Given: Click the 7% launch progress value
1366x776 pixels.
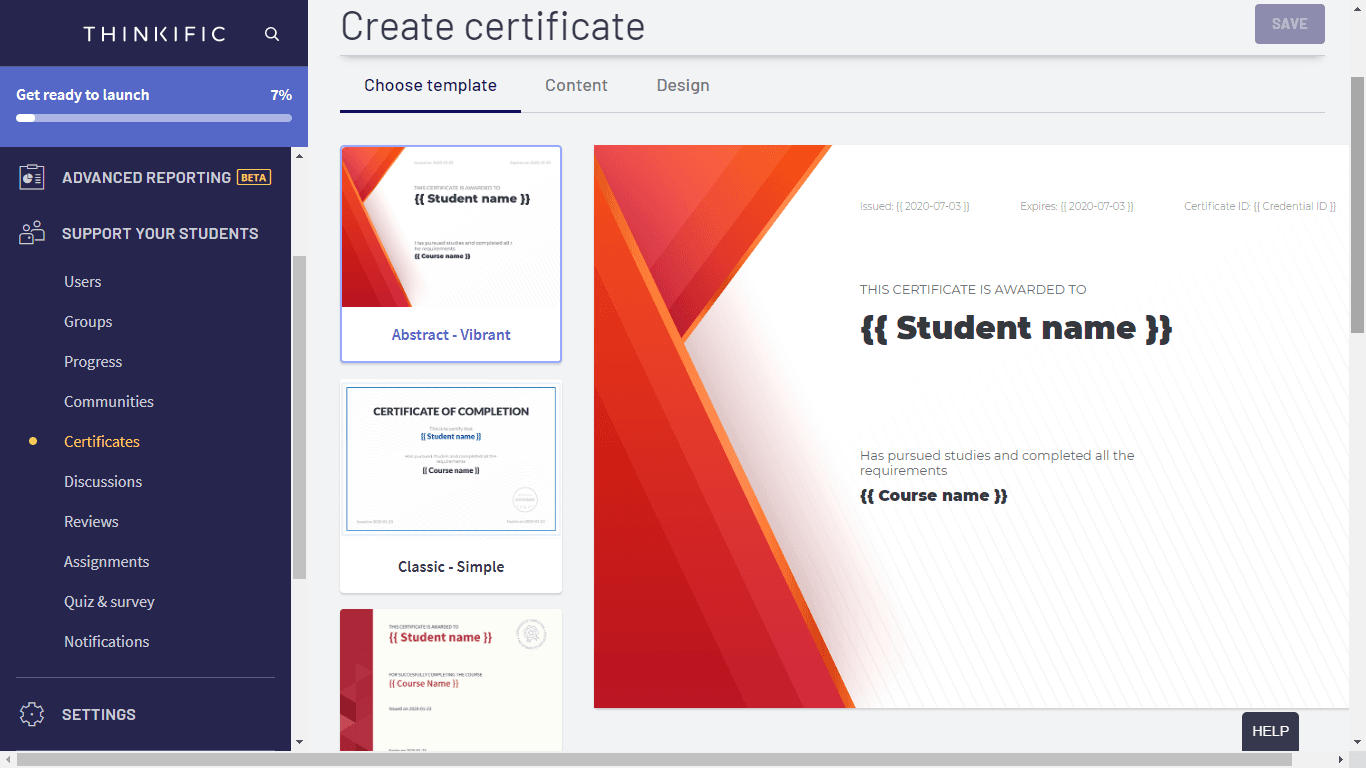Looking at the screenshot, I should click(281, 95).
